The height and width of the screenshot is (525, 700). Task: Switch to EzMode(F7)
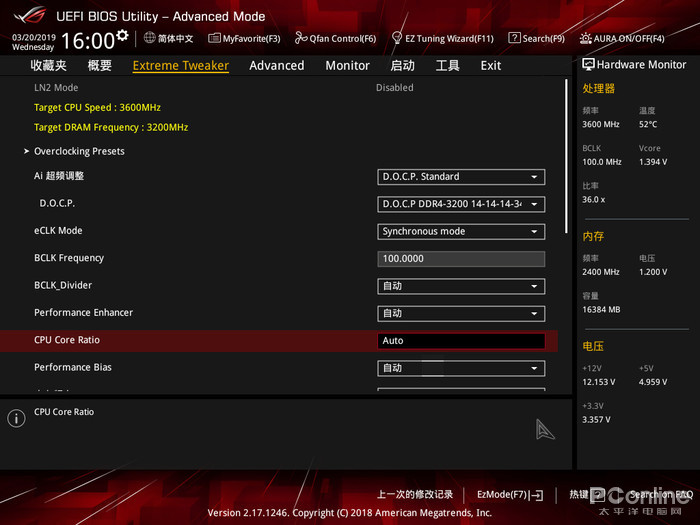pyautogui.click(x=510, y=495)
